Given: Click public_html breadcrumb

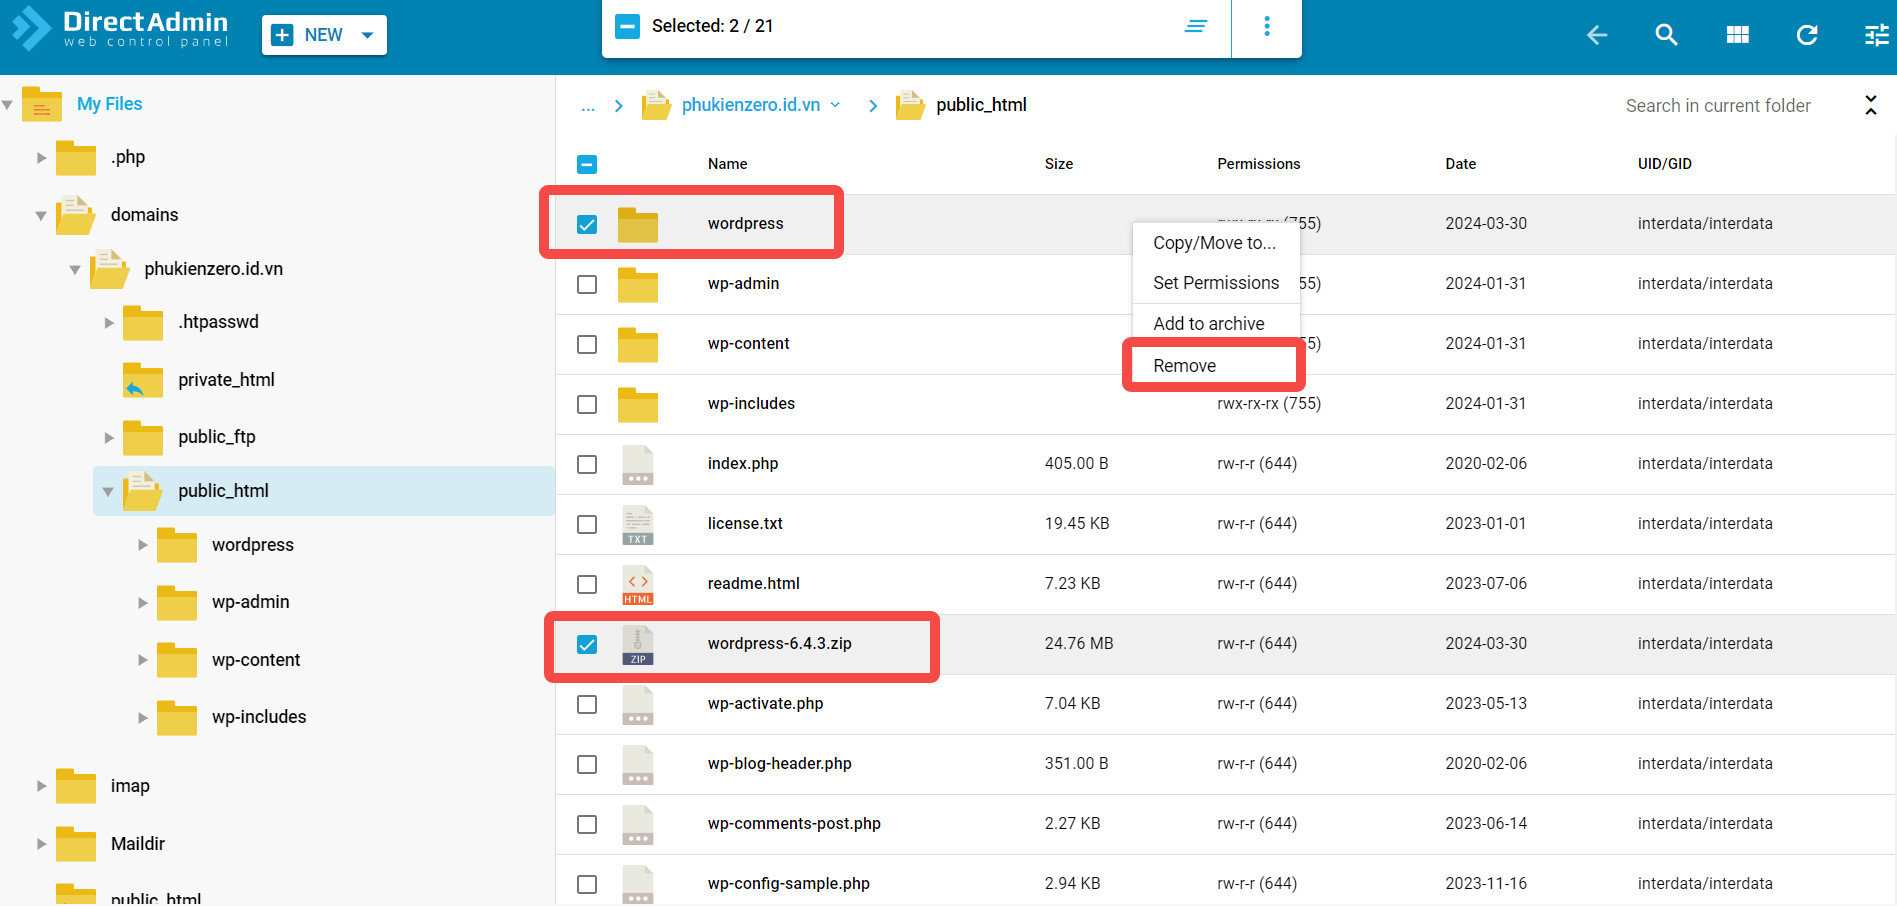Looking at the screenshot, I should coord(981,105).
